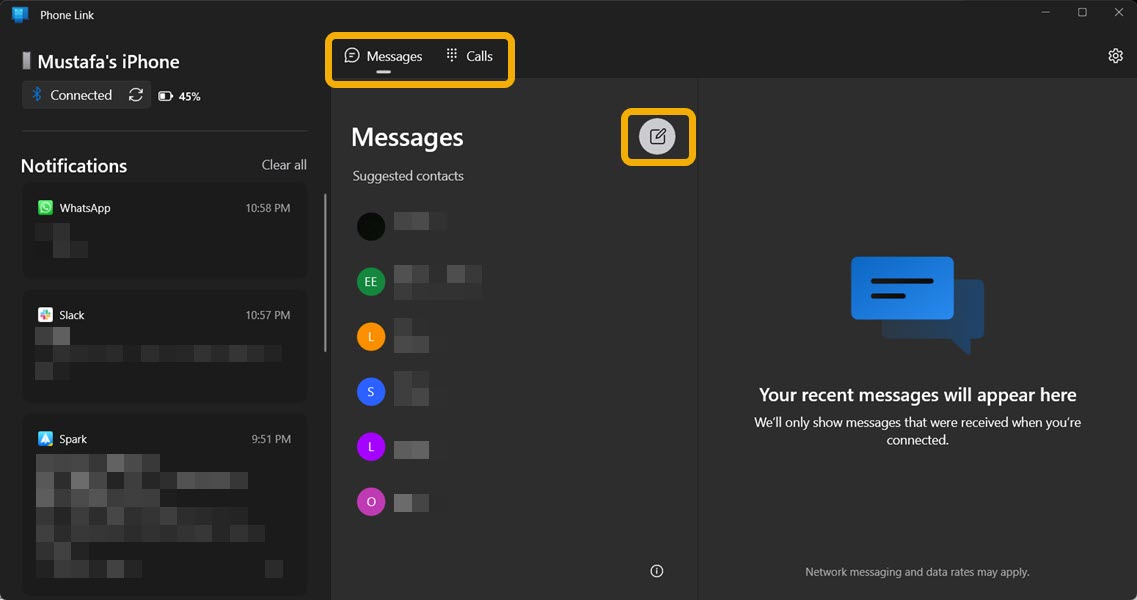Refresh the phone connection
Viewport: 1137px width, 600px height.
136,95
